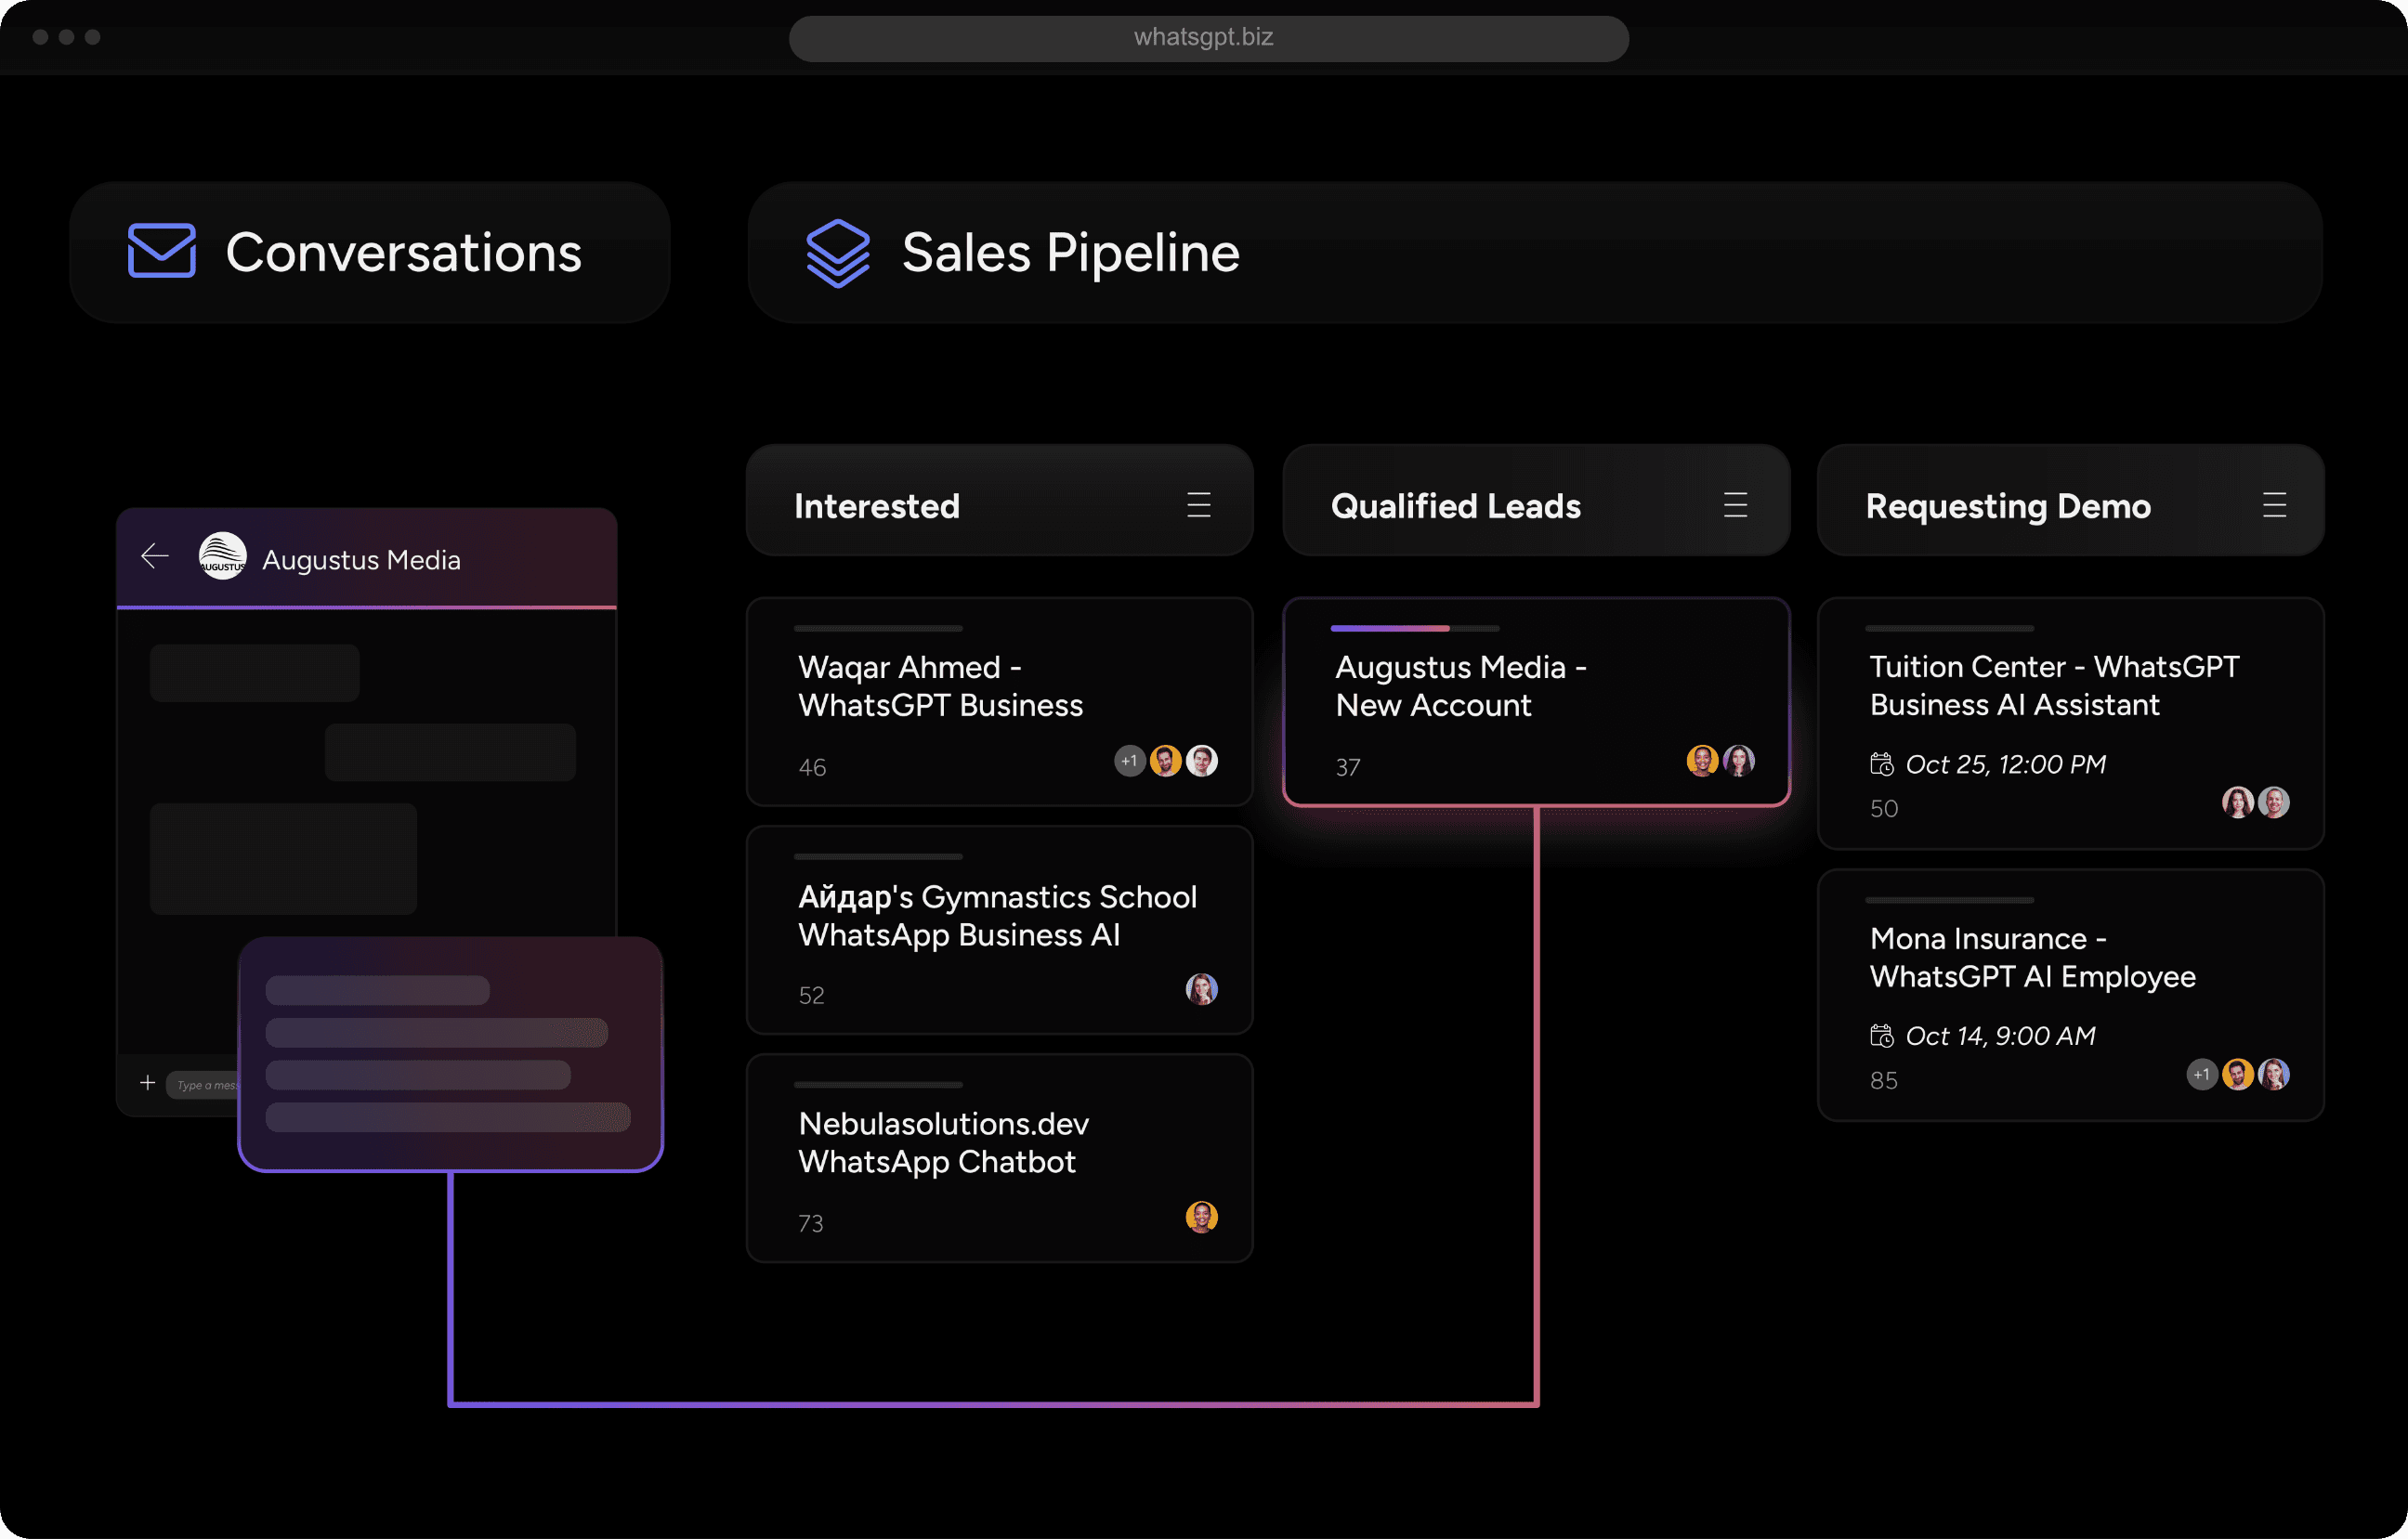
Task: Select the Augustus Media - New Account card
Action: [x=1536, y=700]
